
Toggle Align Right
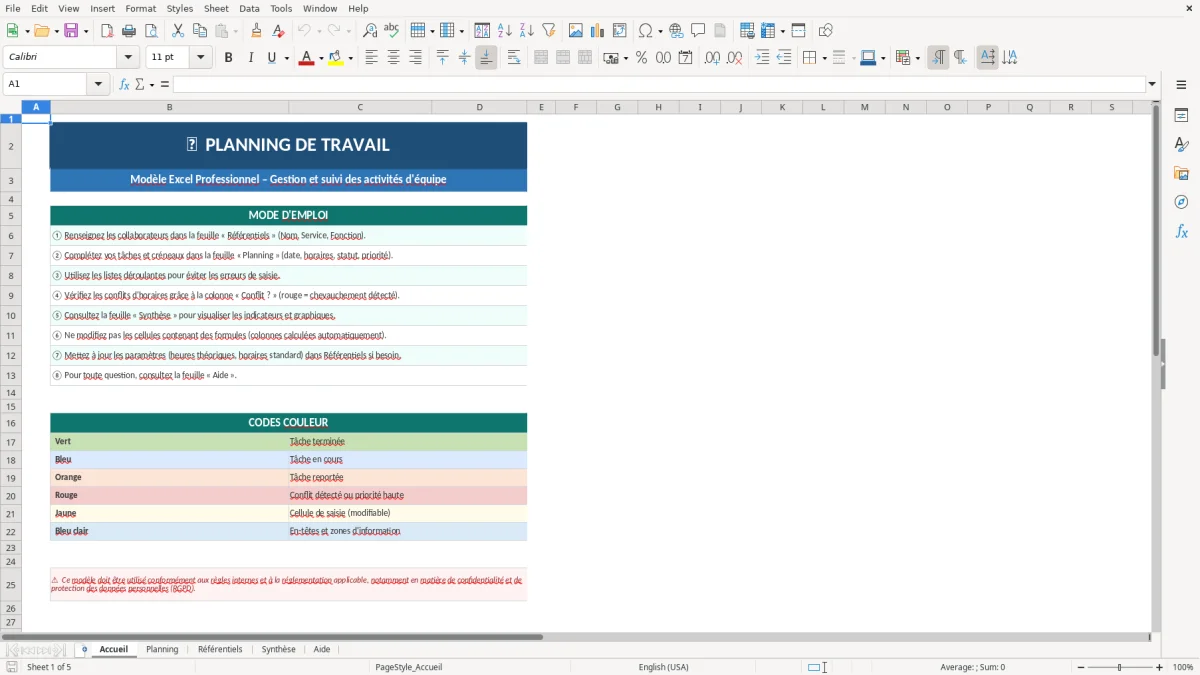(x=415, y=58)
